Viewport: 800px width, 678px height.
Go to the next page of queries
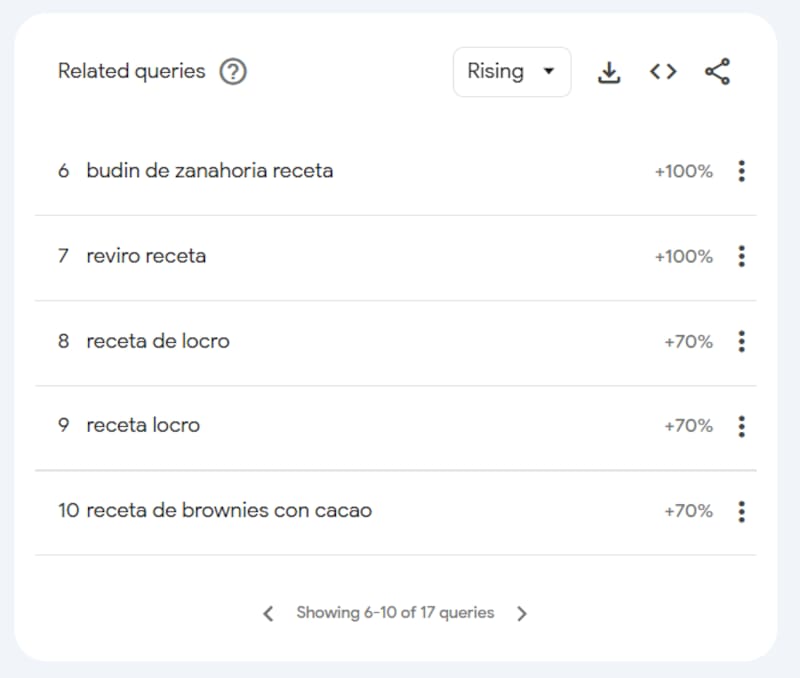521,613
